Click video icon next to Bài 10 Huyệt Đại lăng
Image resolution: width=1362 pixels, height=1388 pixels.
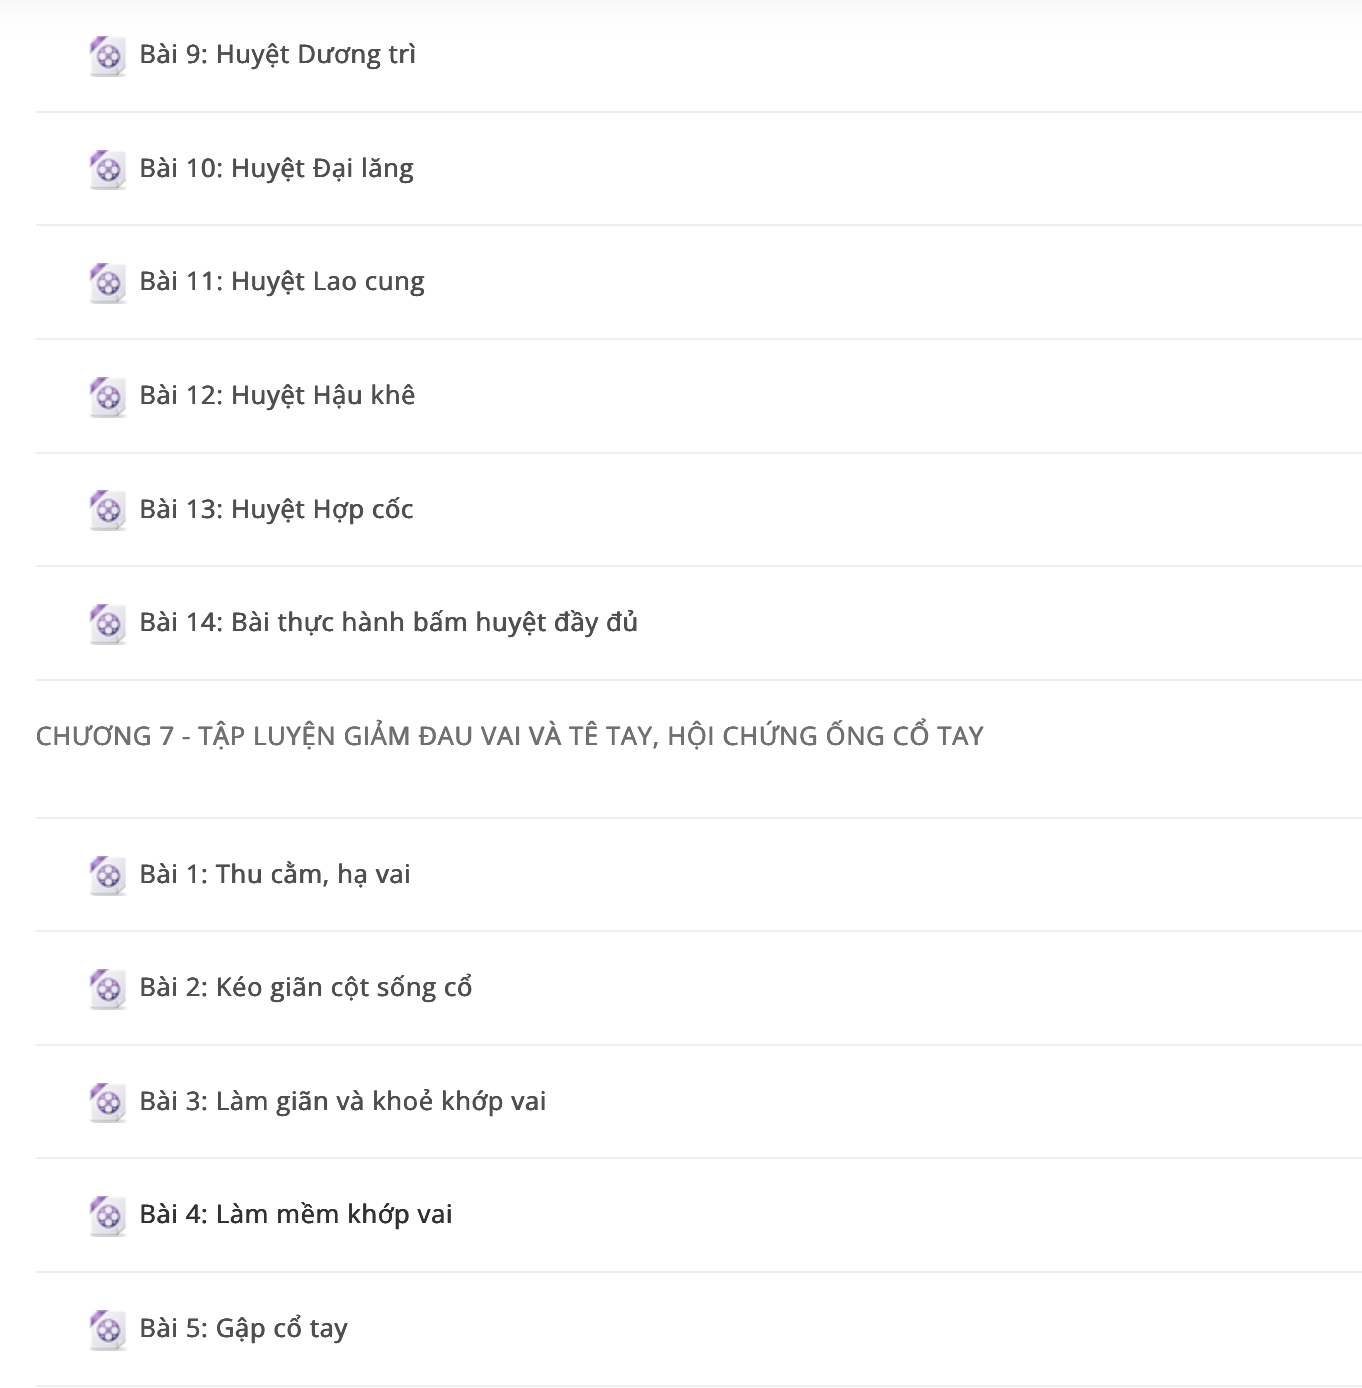pyautogui.click(x=107, y=169)
